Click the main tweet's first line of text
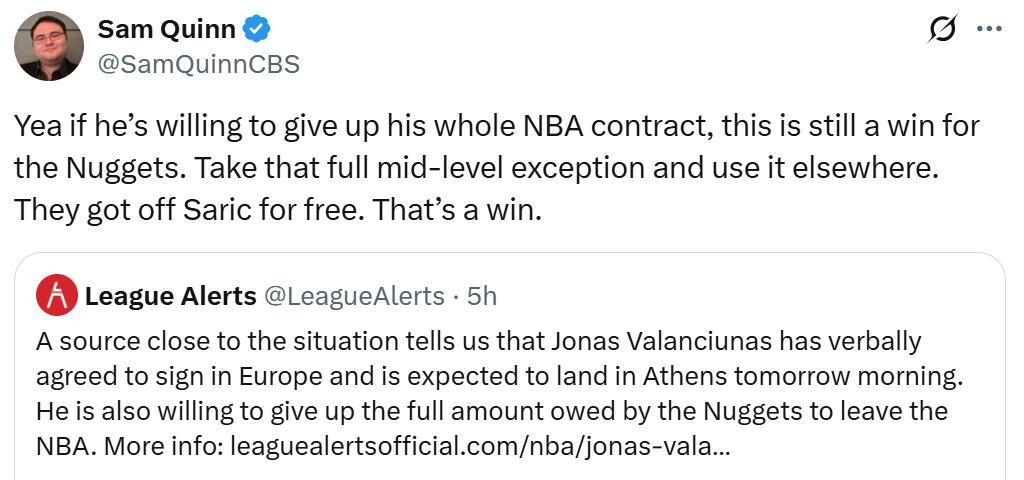The image size is (1024, 480). (496, 127)
